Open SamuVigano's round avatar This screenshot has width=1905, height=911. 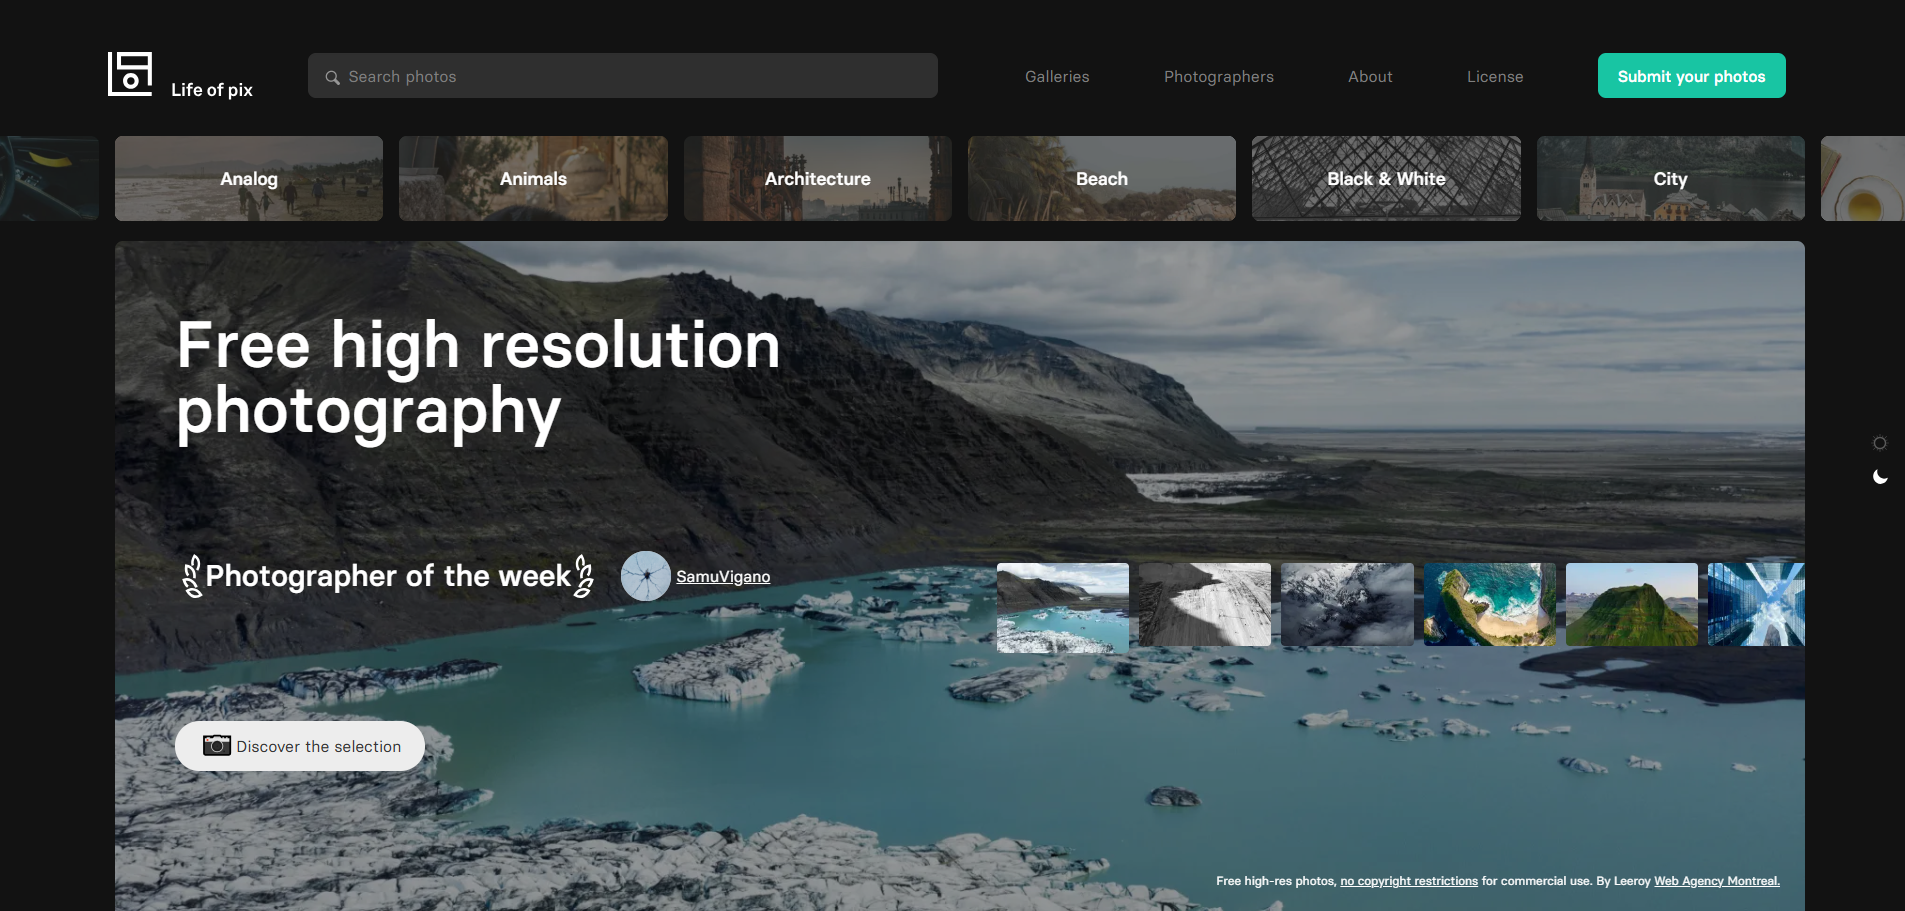646,576
